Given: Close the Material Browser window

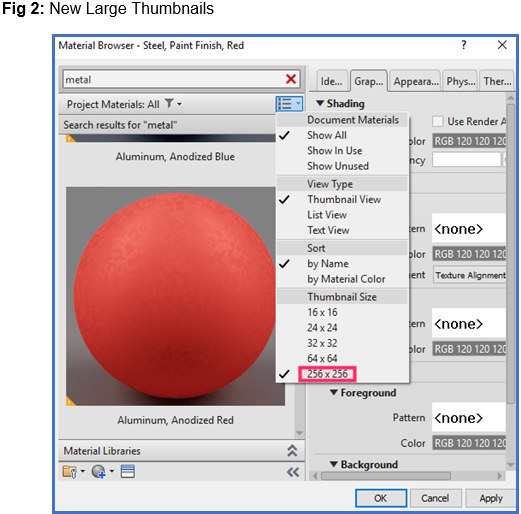Looking at the screenshot, I should pyautogui.click(x=502, y=45).
